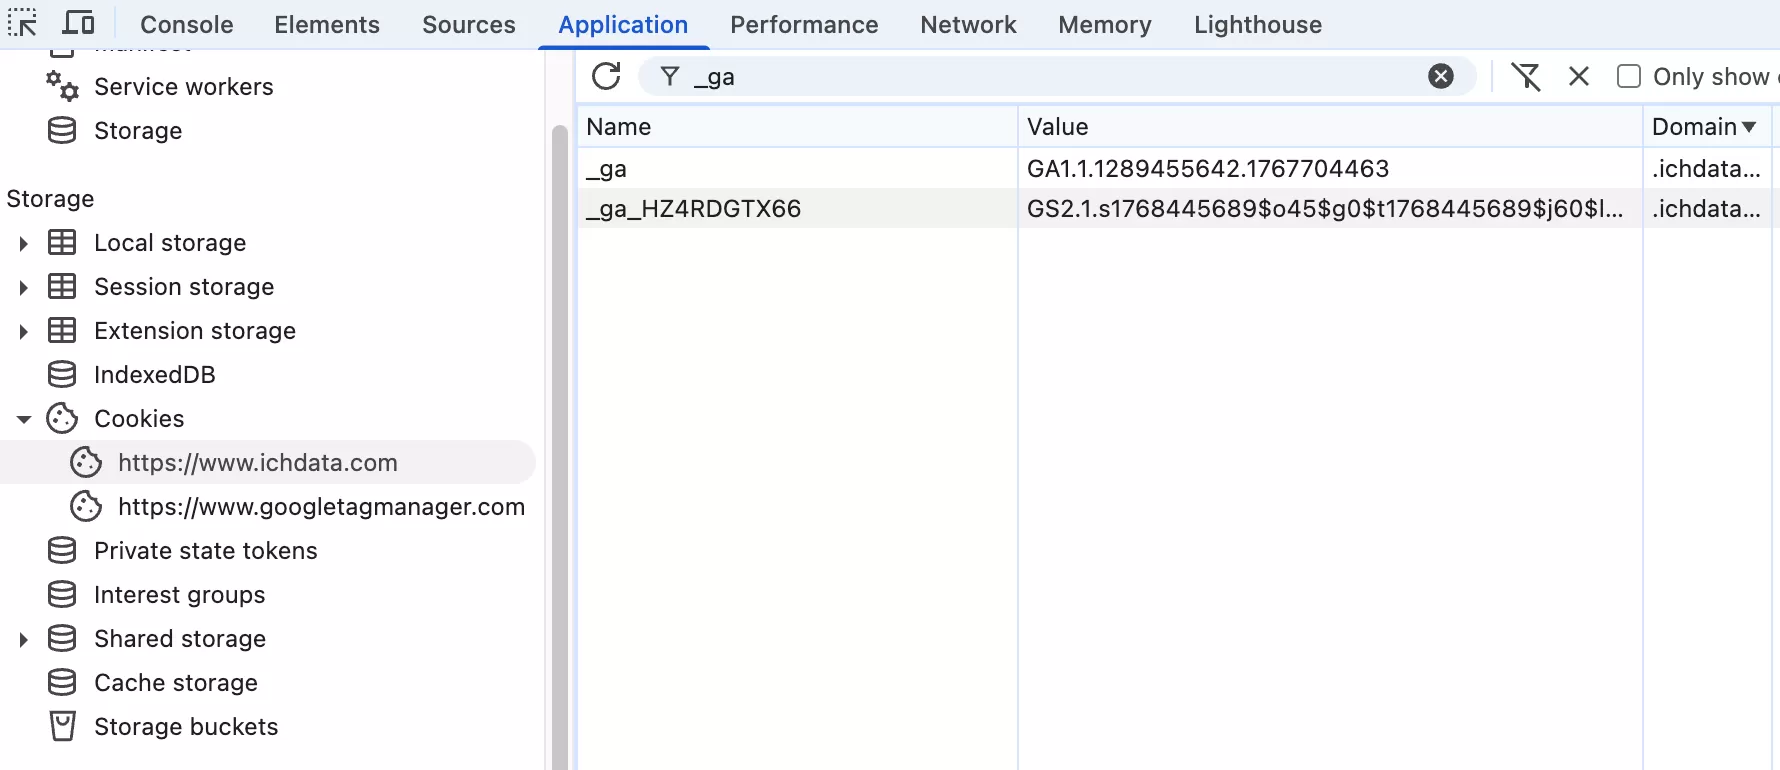Open the IndexedDB item

coord(154,375)
